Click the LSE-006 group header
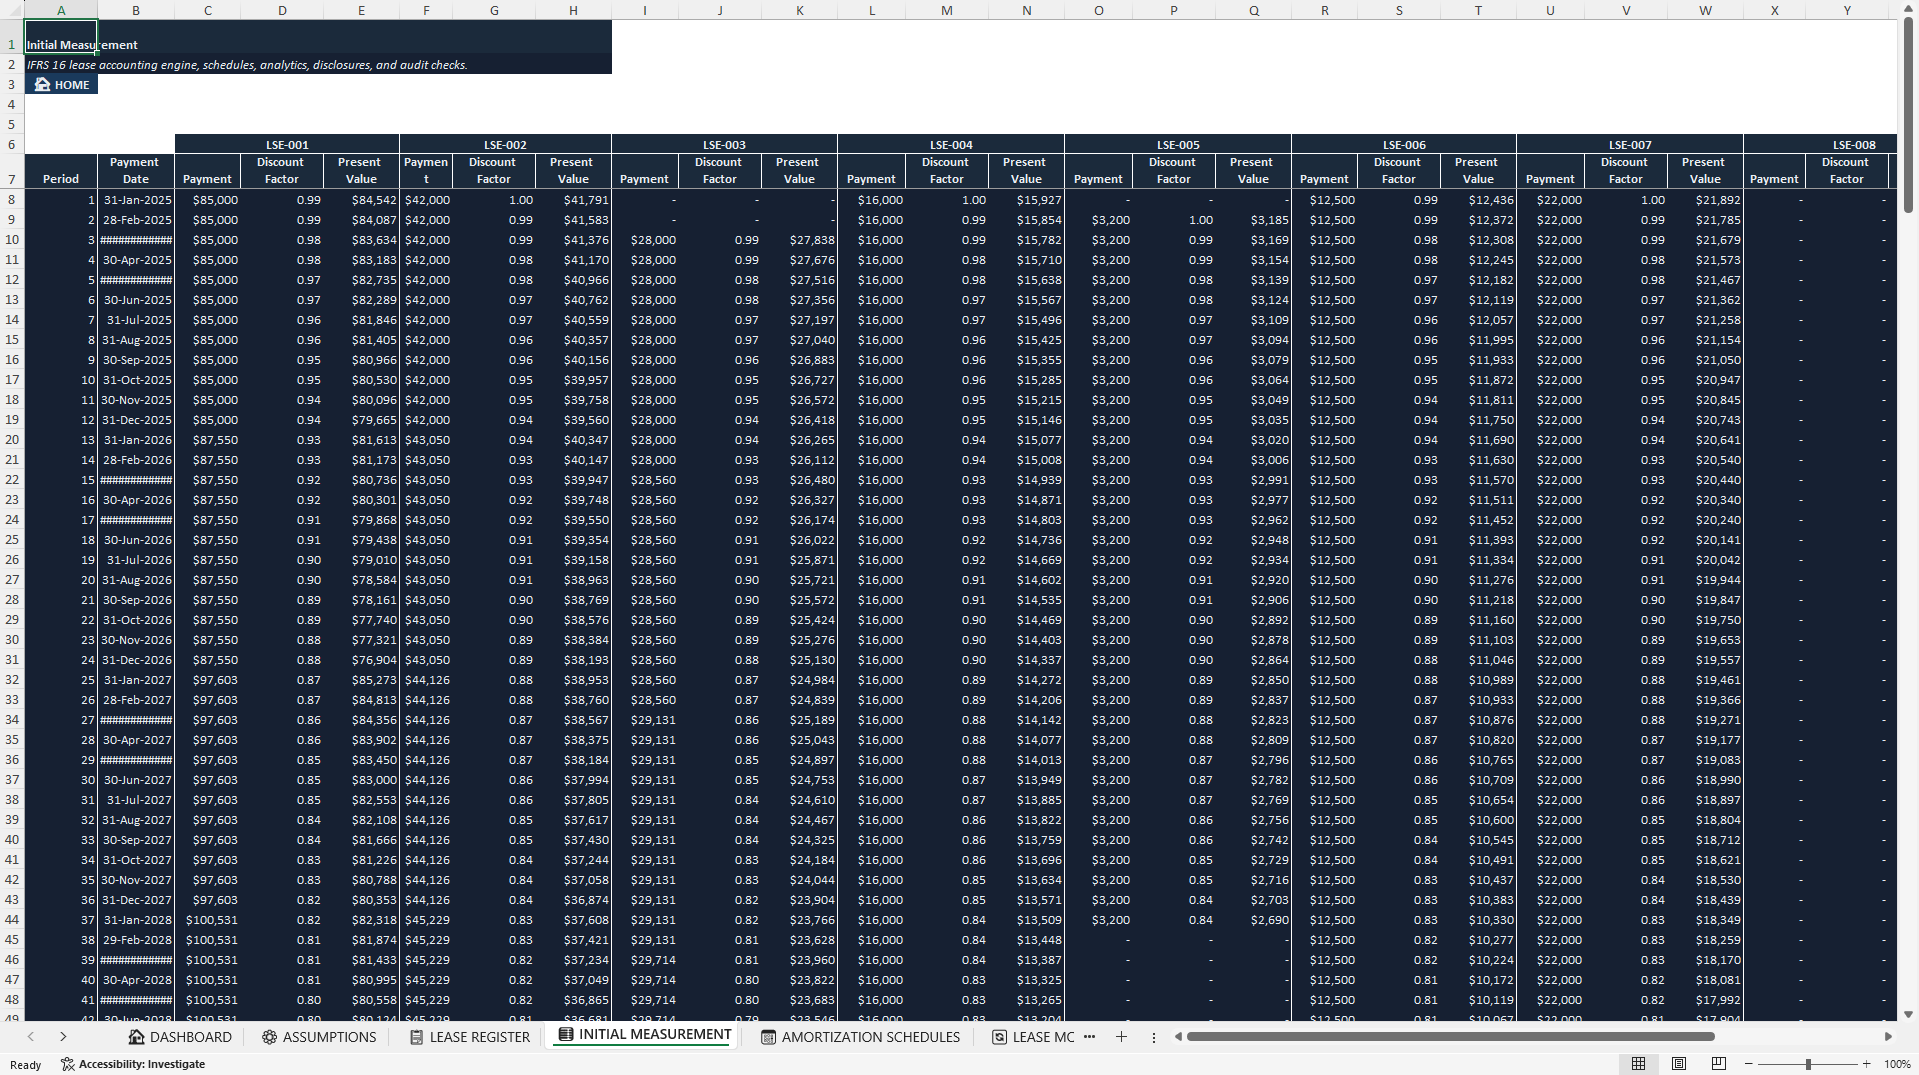1919x1075 pixels. coord(1404,145)
